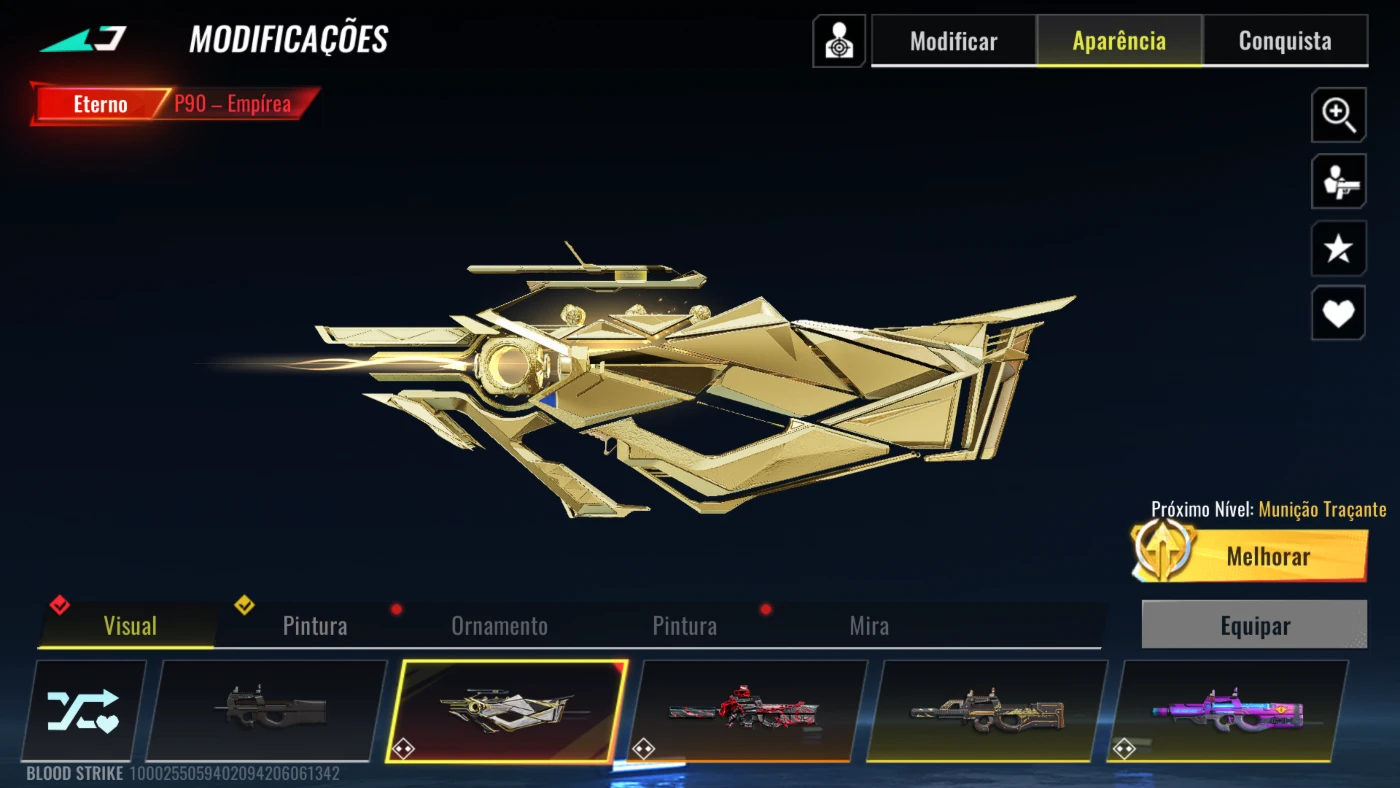Open the first Pintura category tab
This screenshot has height=788, width=1400.
pos(315,626)
